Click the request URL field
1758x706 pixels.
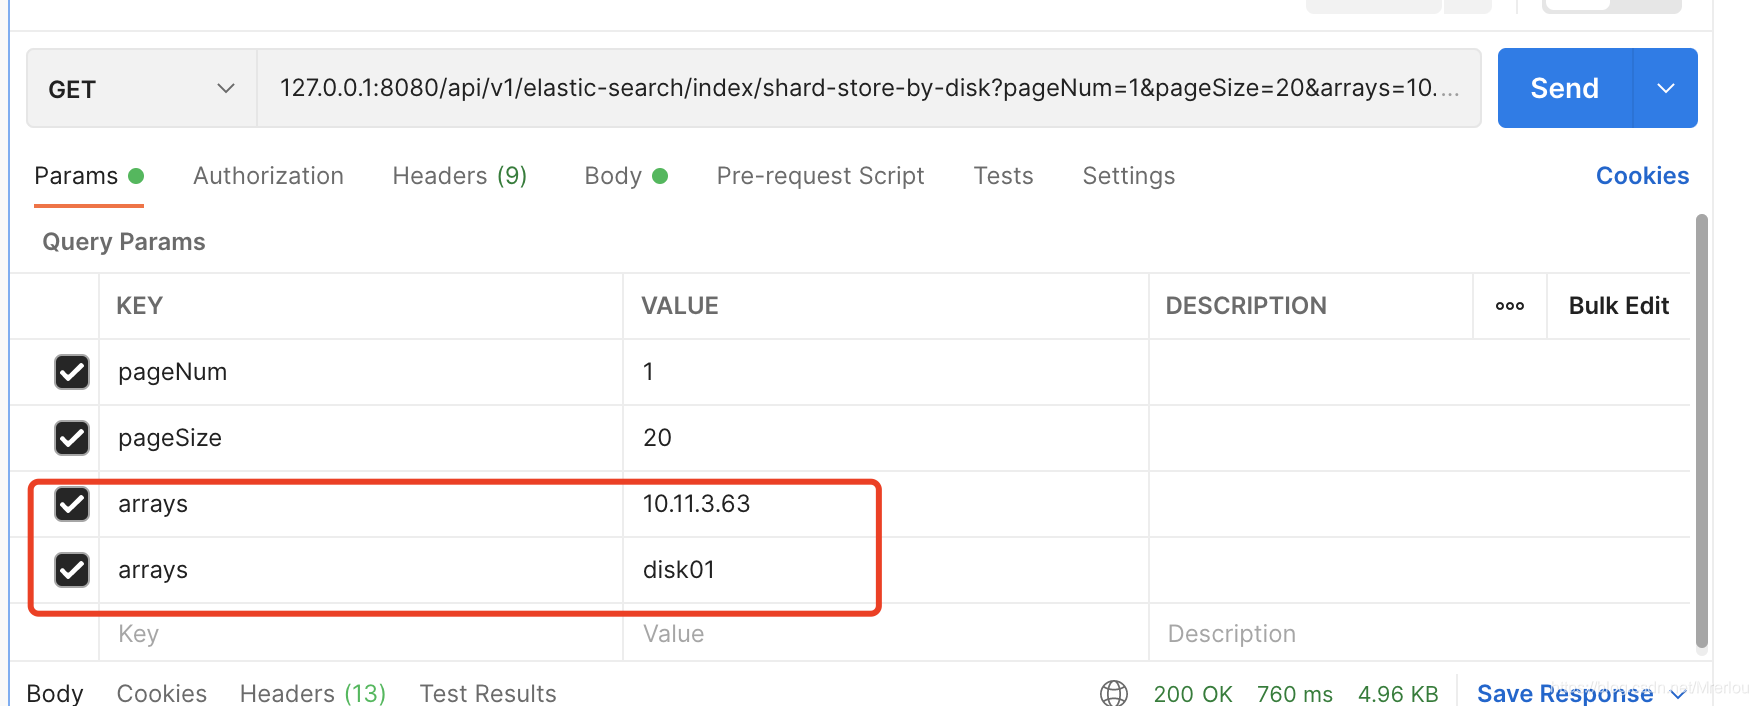pos(868,89)
